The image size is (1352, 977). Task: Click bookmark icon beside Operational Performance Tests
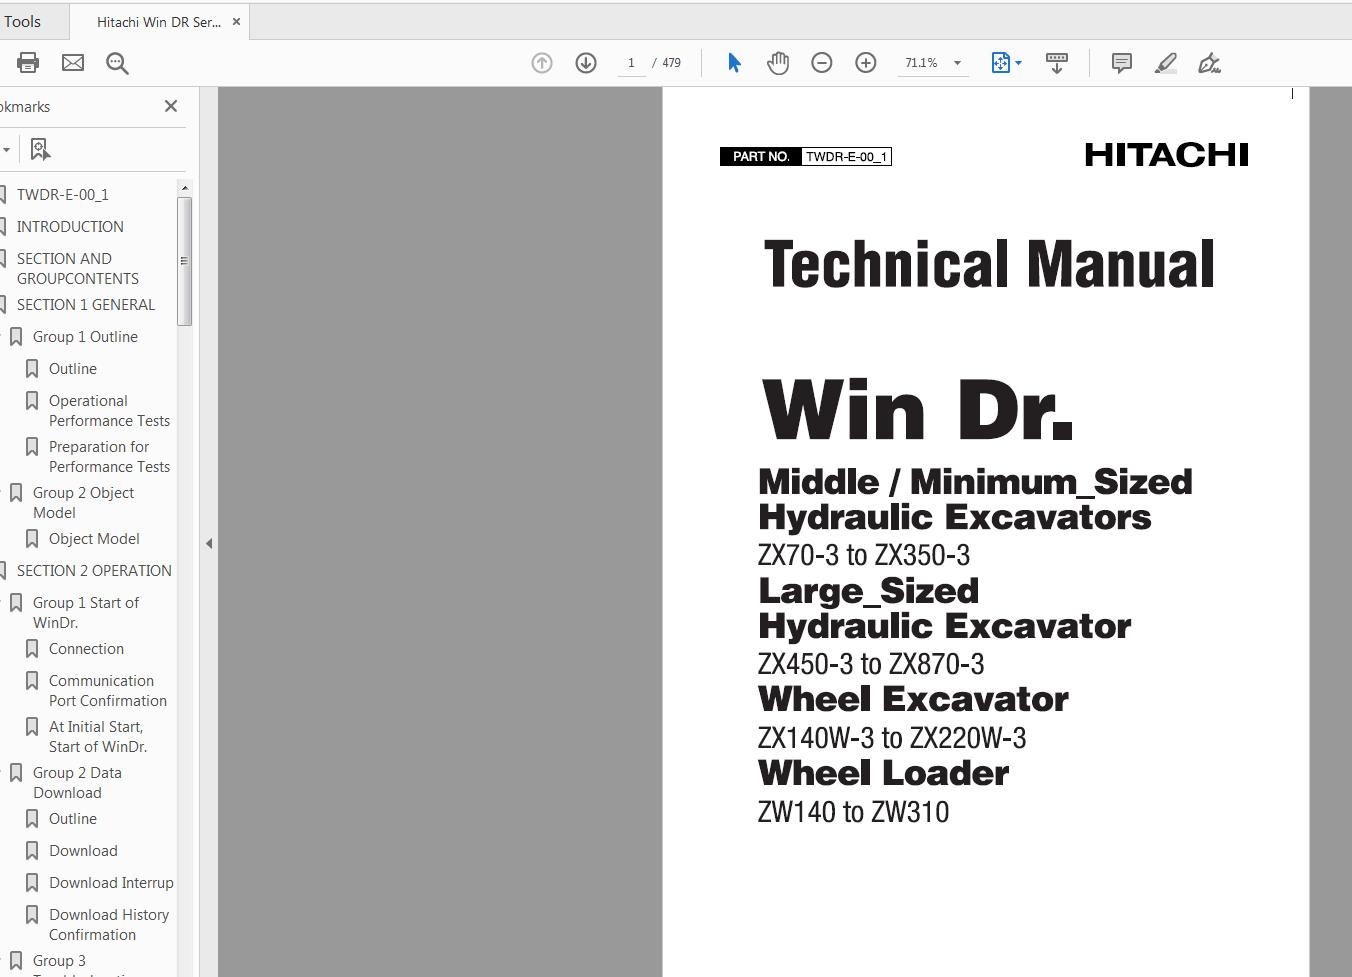coord(32,401)
